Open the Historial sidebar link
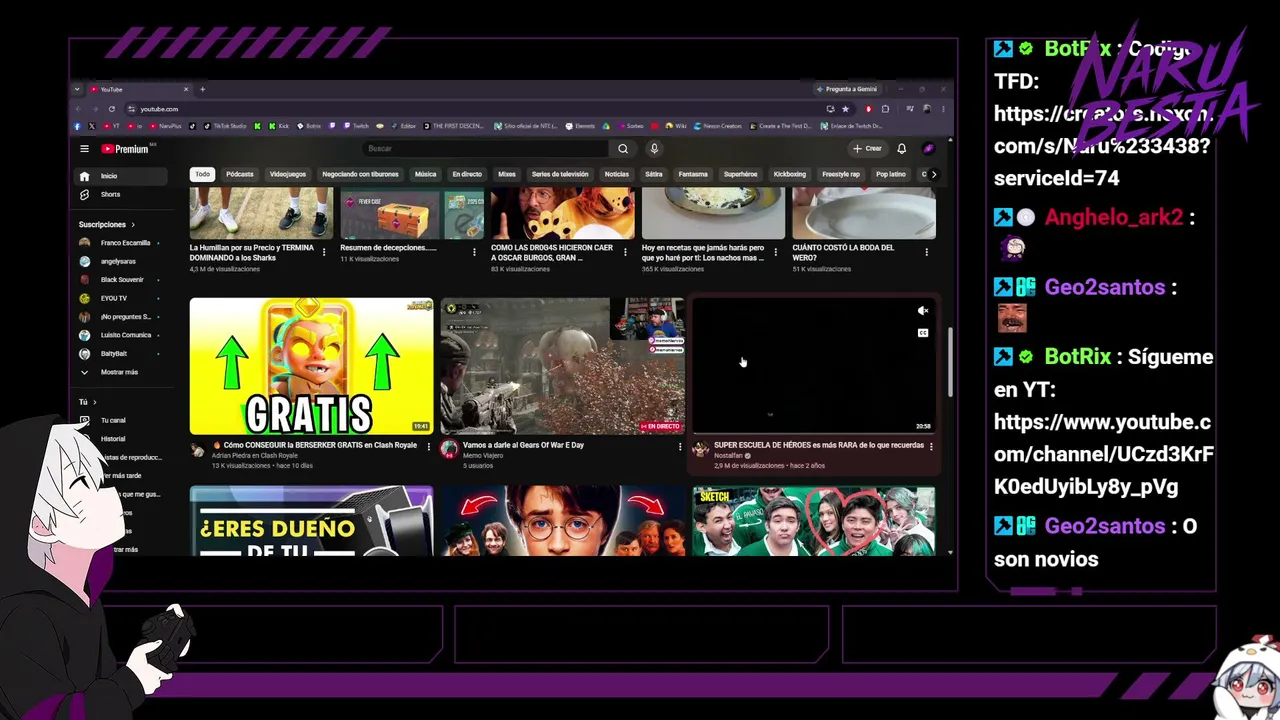This screenshot has width=1280, height=720. pos(113,439)
